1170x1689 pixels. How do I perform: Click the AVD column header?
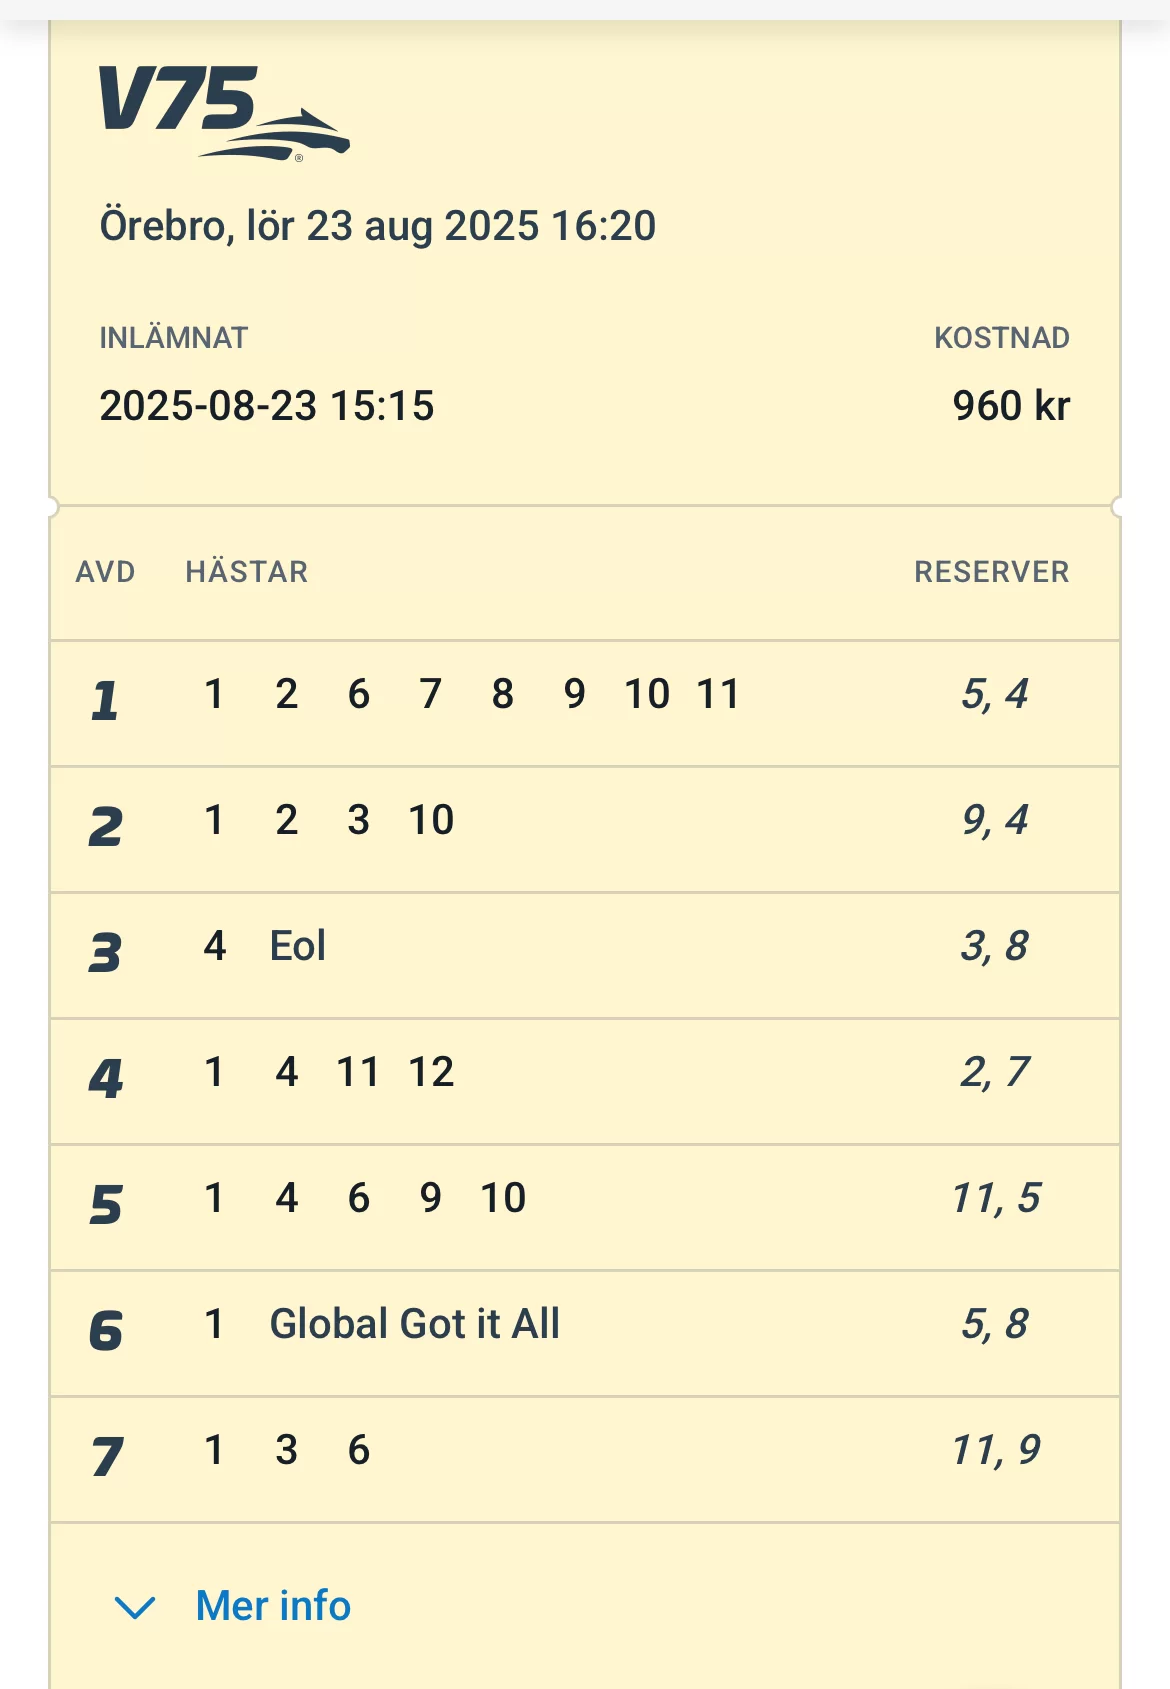(105, 572)
